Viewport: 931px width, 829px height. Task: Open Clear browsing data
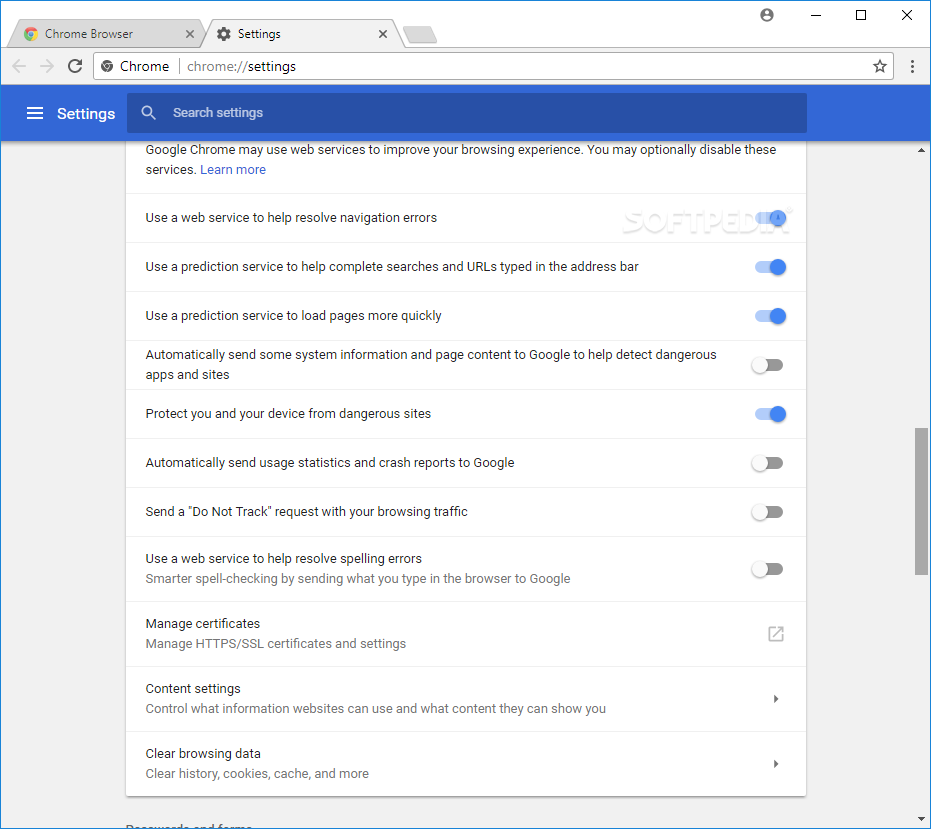coord(466,764)
